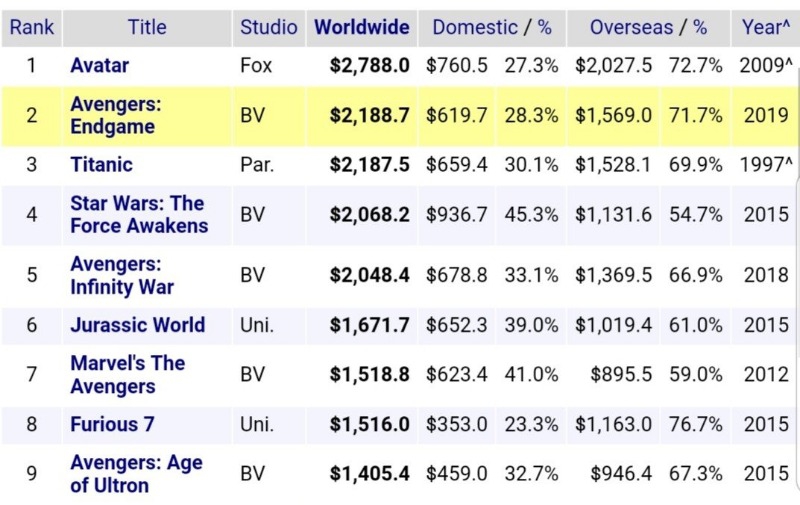The width and height of the screenshot is (800, 505).
Task: Open the Jurassic World movie link
Action: click(138, 325)
